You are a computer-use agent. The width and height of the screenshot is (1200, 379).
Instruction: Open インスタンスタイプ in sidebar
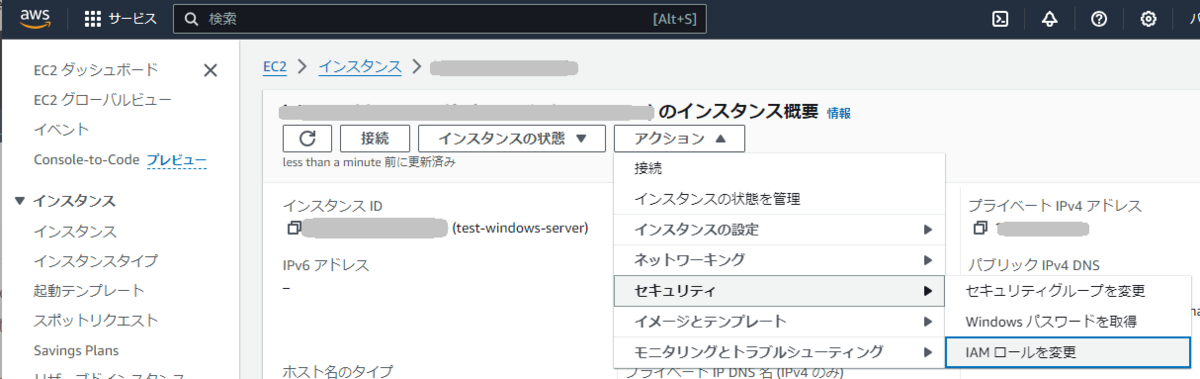pyautogui.click(x=96, y=261)
